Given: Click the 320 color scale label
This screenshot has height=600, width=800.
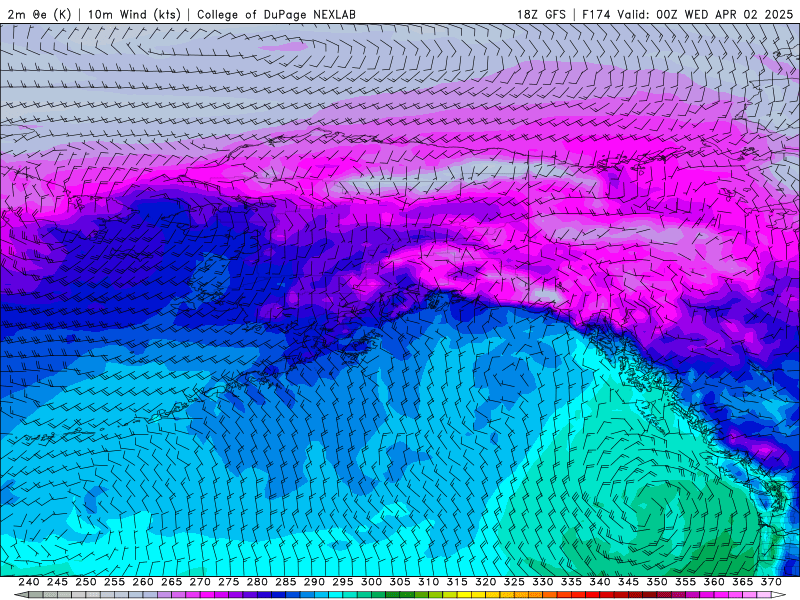Looking at the screenshot, I should pyautogui.click(x=486, y=582).
